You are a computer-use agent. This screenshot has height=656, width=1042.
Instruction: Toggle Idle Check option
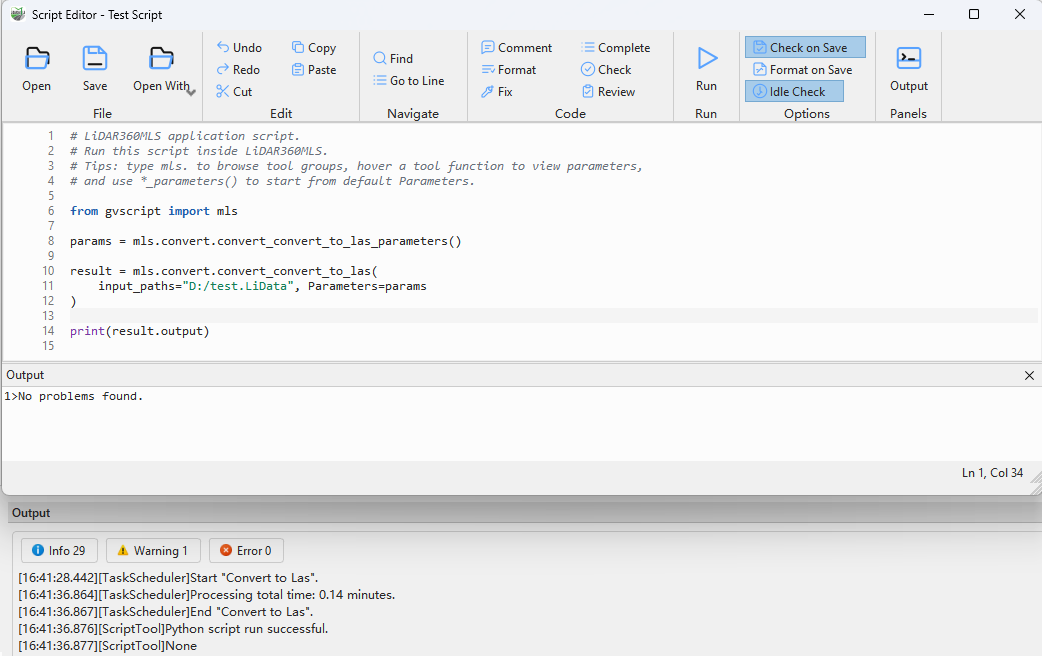(x=794, y=91)
